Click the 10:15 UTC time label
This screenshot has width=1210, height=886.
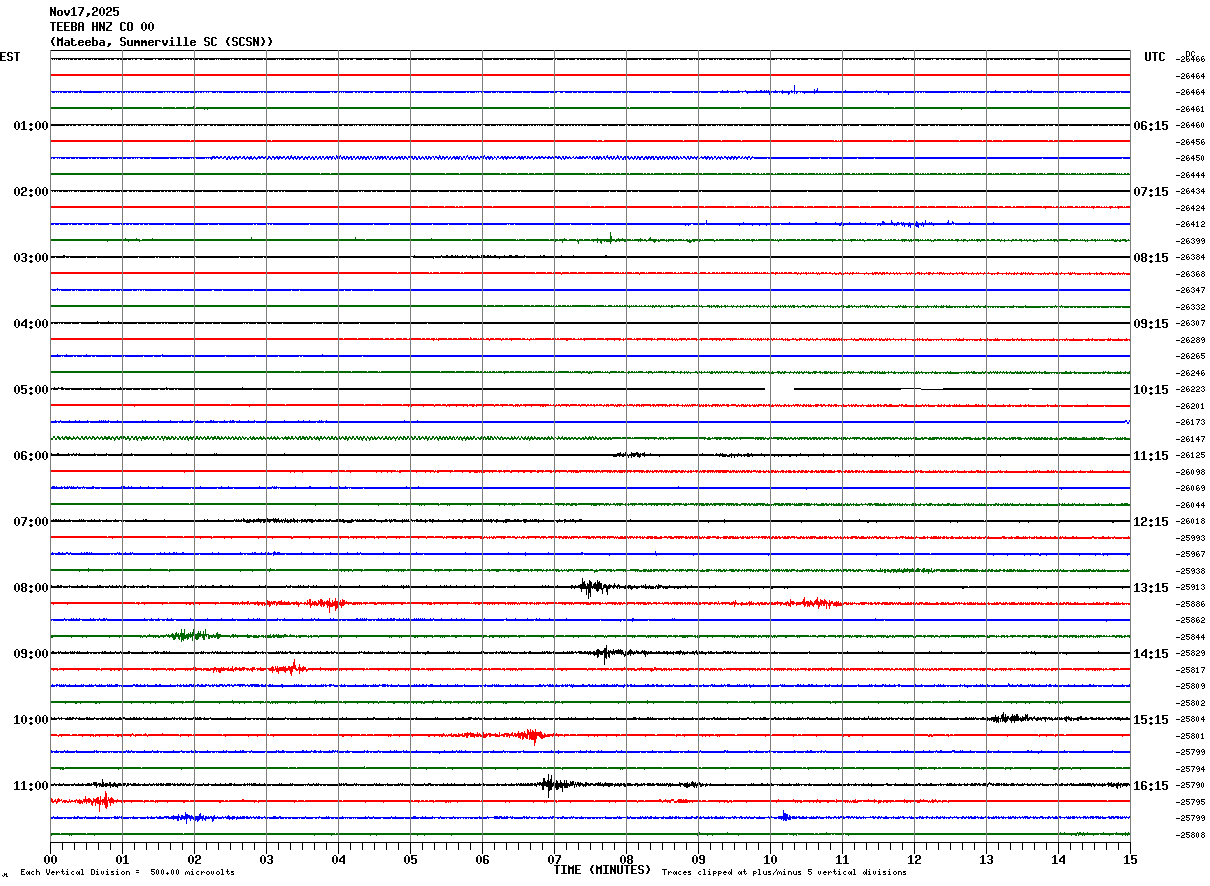point(1151,390)
